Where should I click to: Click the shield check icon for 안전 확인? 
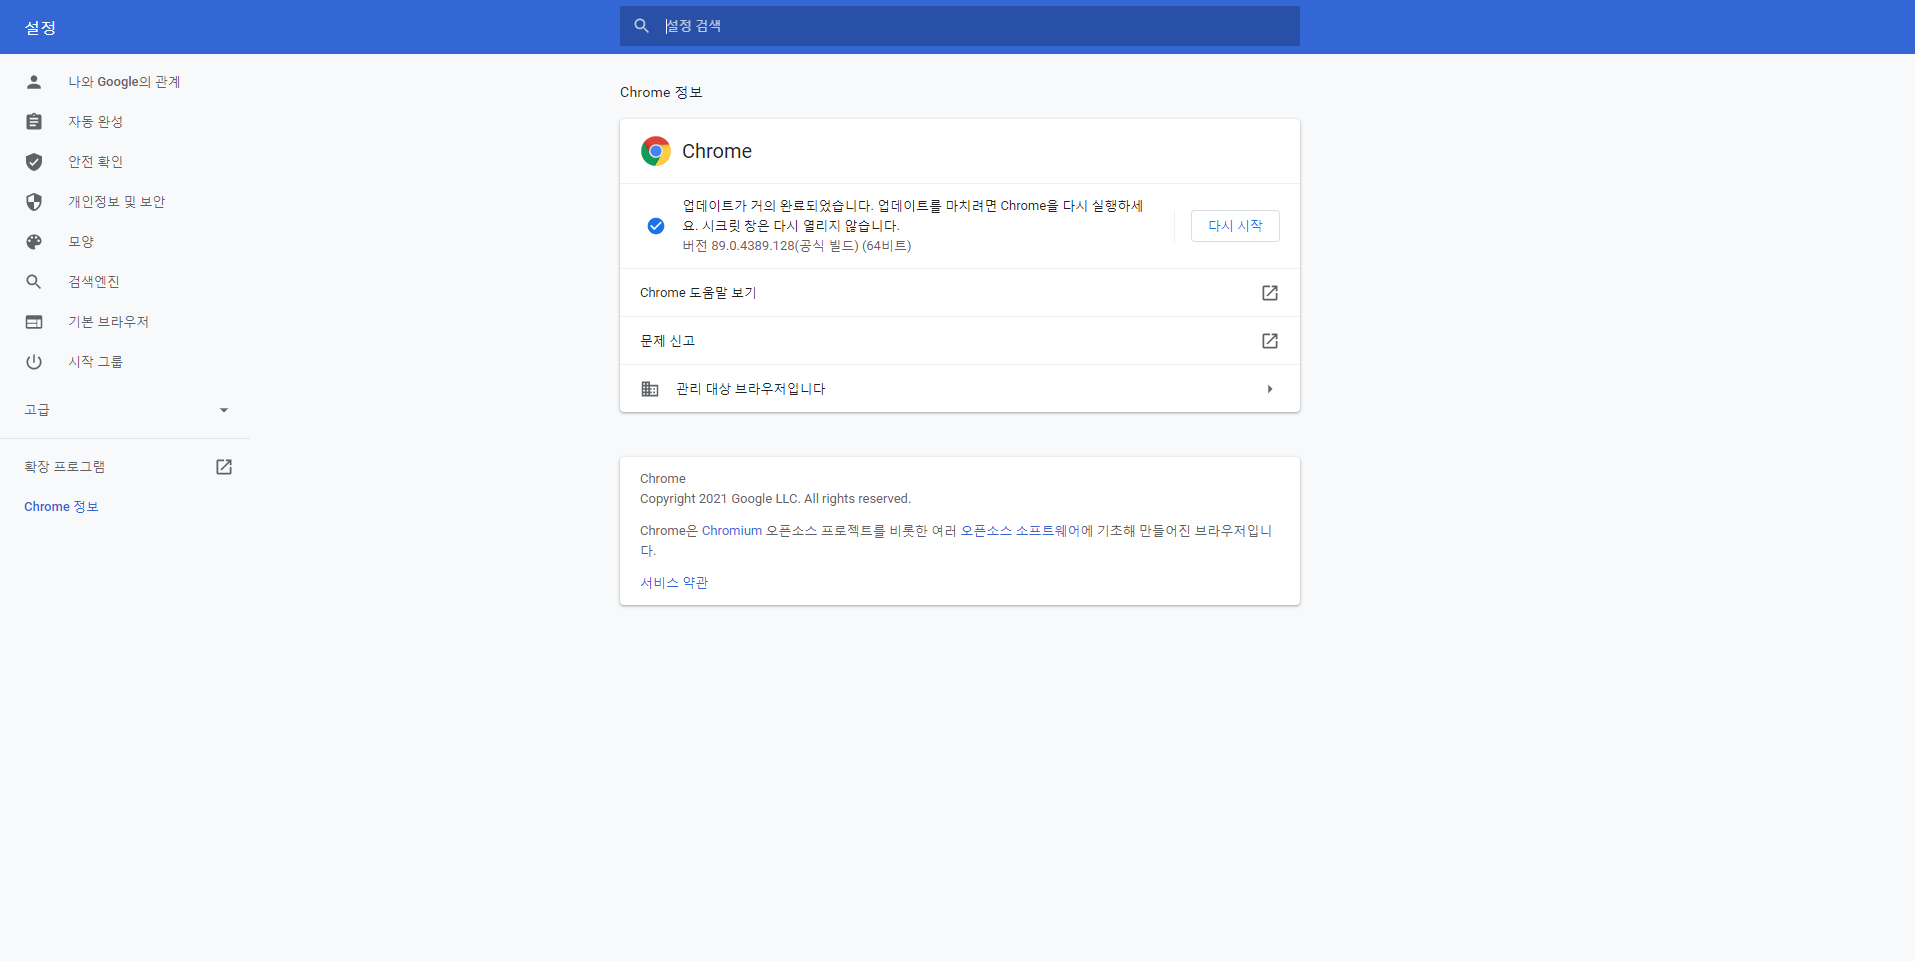pyautogui.click(x=34, y=162)
